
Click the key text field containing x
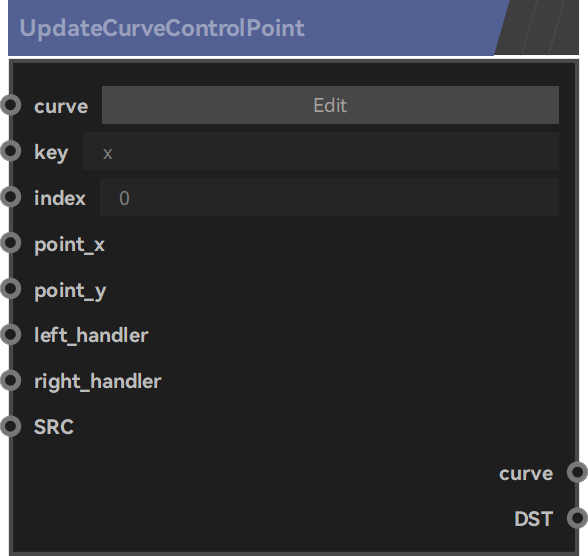321,151
